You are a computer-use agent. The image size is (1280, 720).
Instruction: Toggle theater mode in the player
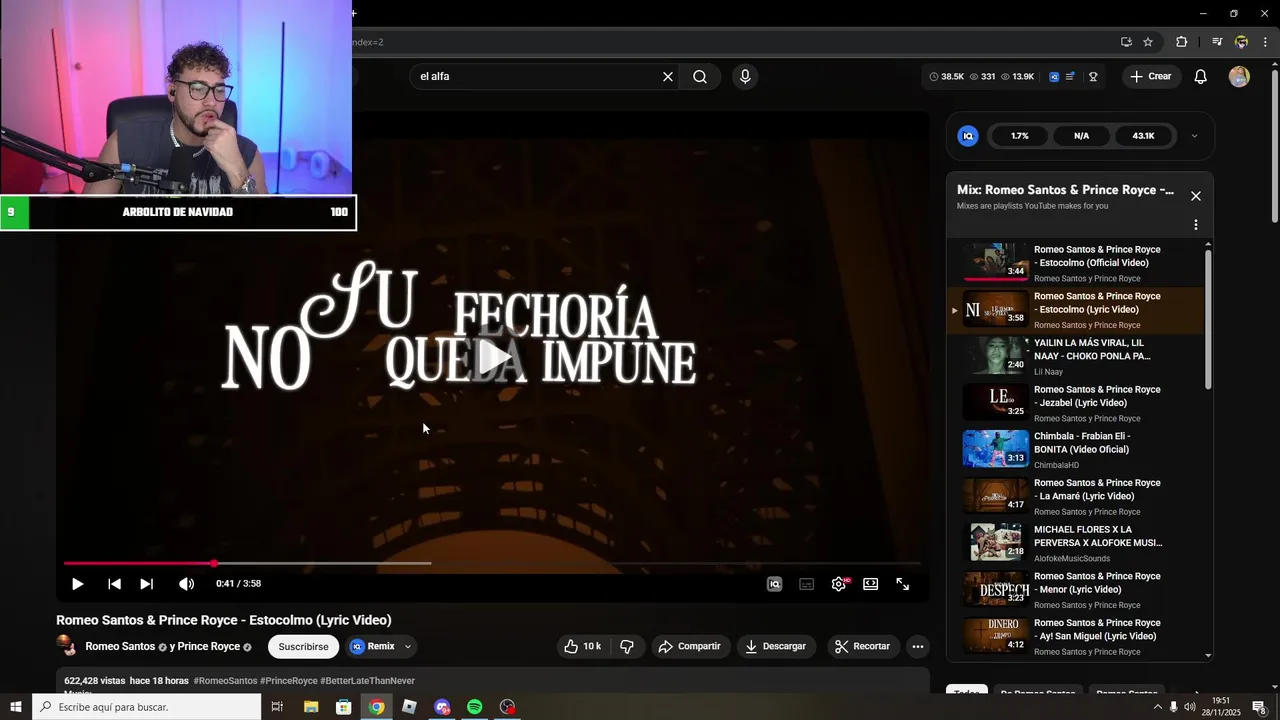point(871,584)
